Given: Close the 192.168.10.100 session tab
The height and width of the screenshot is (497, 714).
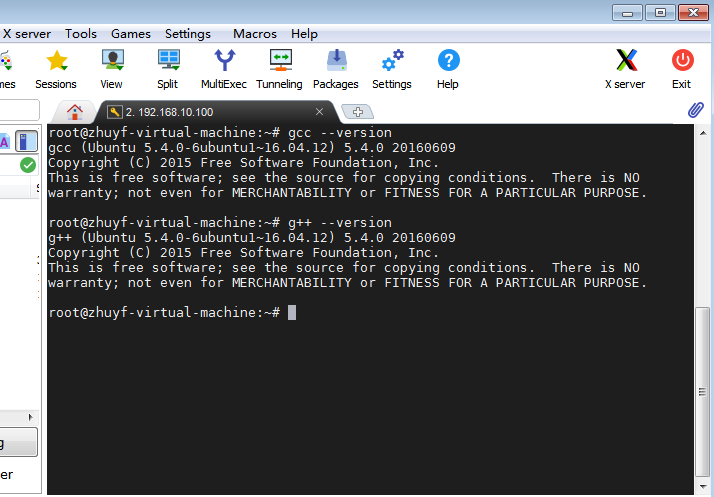Looking at the screenshot, I should pyautogui.click(x=320, y=112).
